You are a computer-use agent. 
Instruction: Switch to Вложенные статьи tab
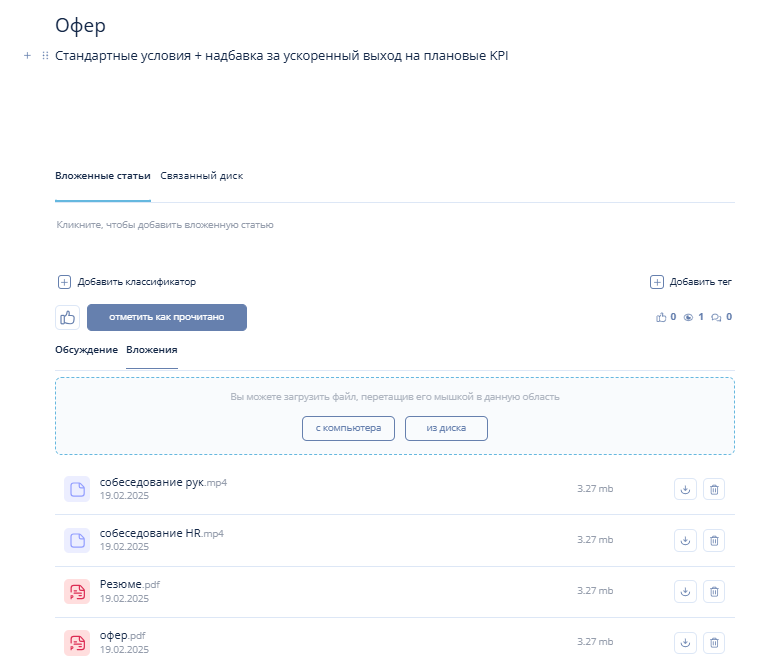103,176
